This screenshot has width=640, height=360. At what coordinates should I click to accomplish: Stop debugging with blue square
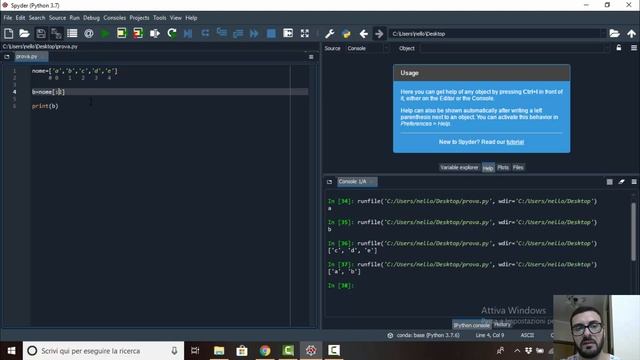point(271,33)
